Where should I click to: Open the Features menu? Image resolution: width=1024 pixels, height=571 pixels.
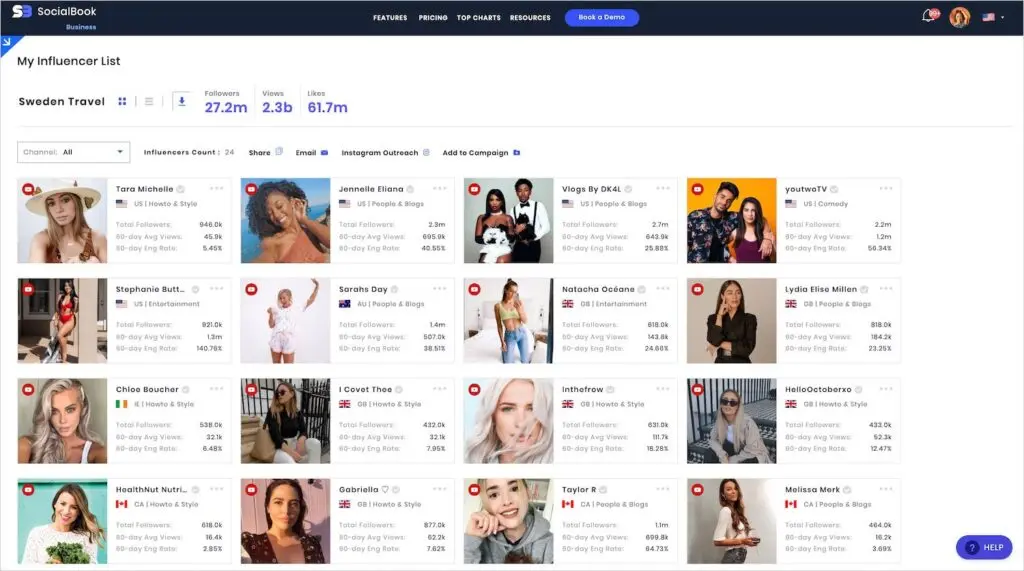click(x=390, y=18)
